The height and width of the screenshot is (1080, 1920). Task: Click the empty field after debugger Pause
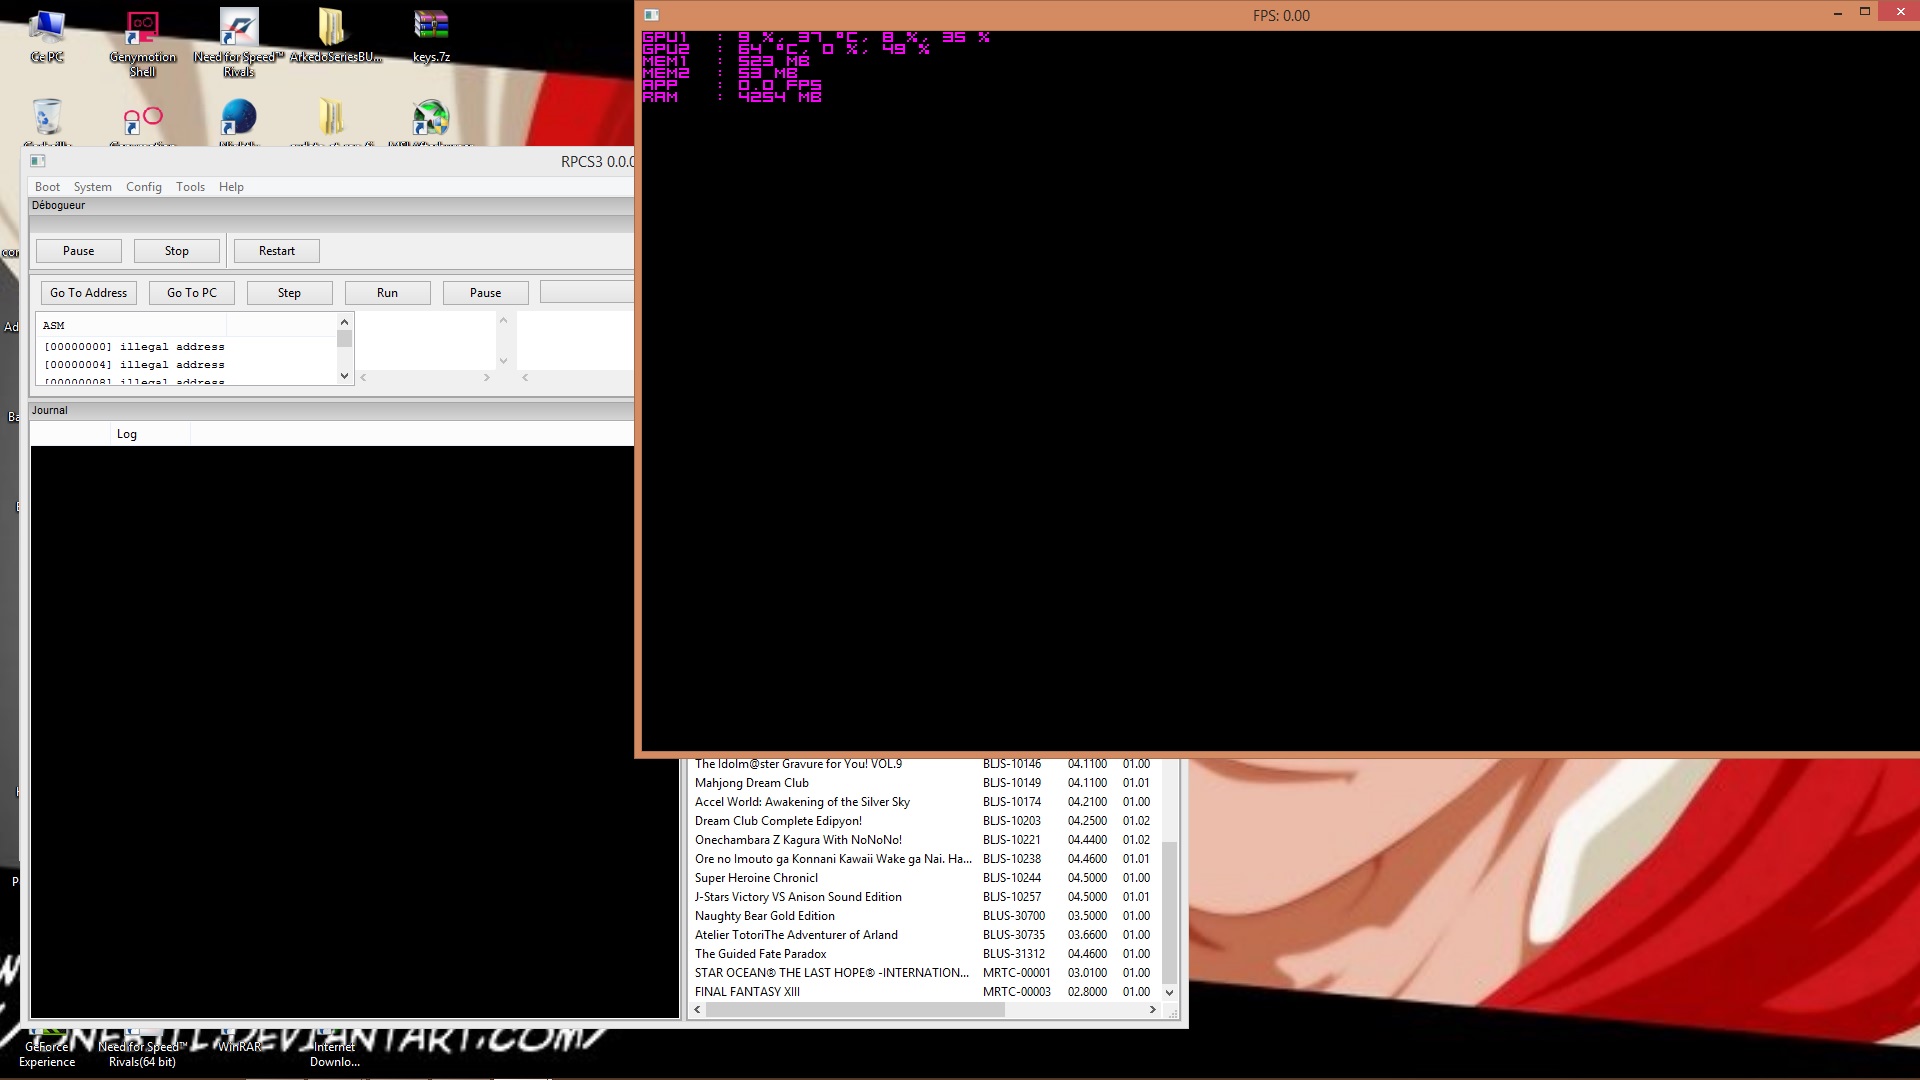pos(587,292)
